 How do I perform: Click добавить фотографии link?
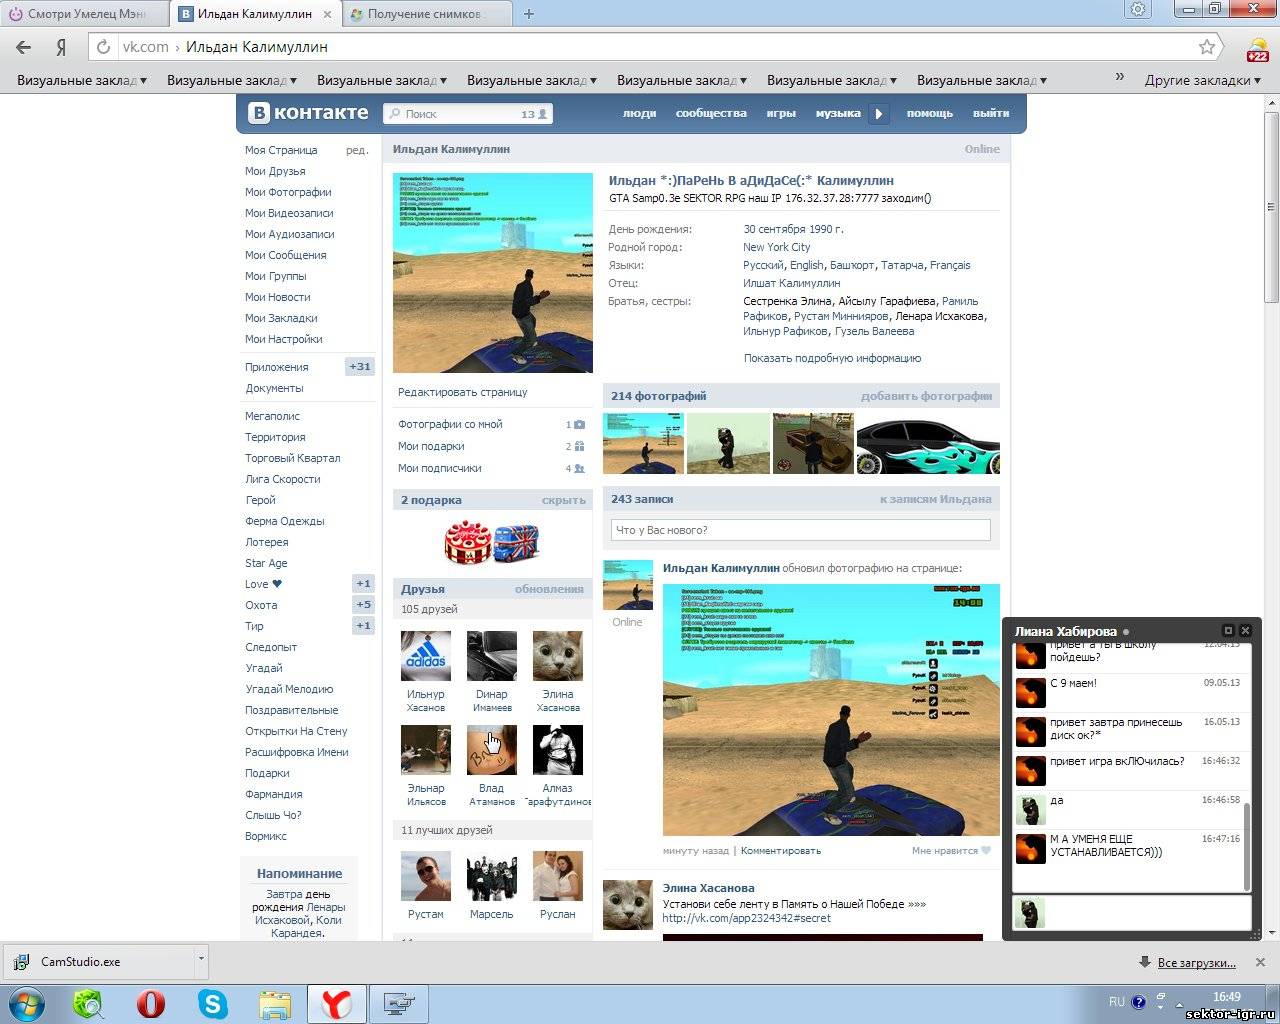(926, 396)
